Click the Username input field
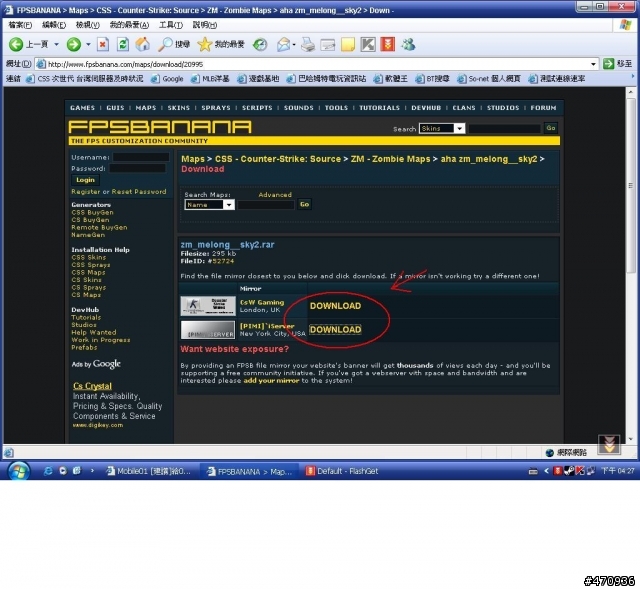Screen dimensions: 640x589 tap(141, 157)
